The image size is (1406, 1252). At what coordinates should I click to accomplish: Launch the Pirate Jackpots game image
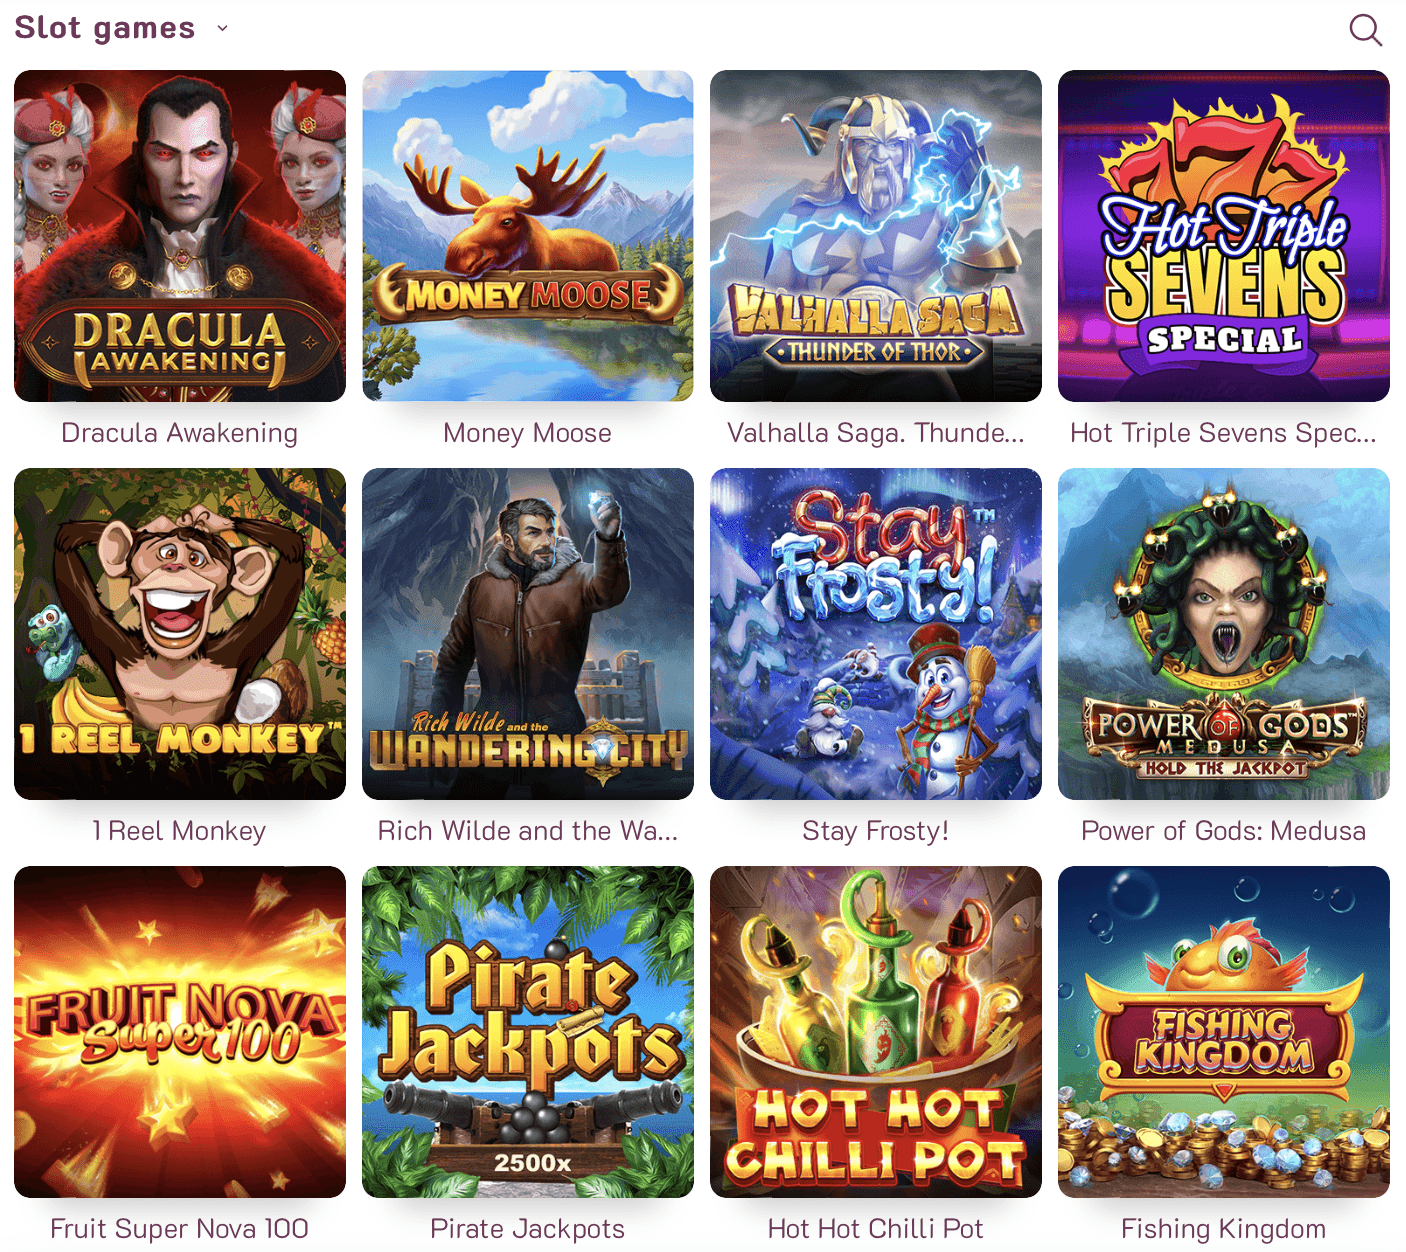click(x=528, y=1032)
